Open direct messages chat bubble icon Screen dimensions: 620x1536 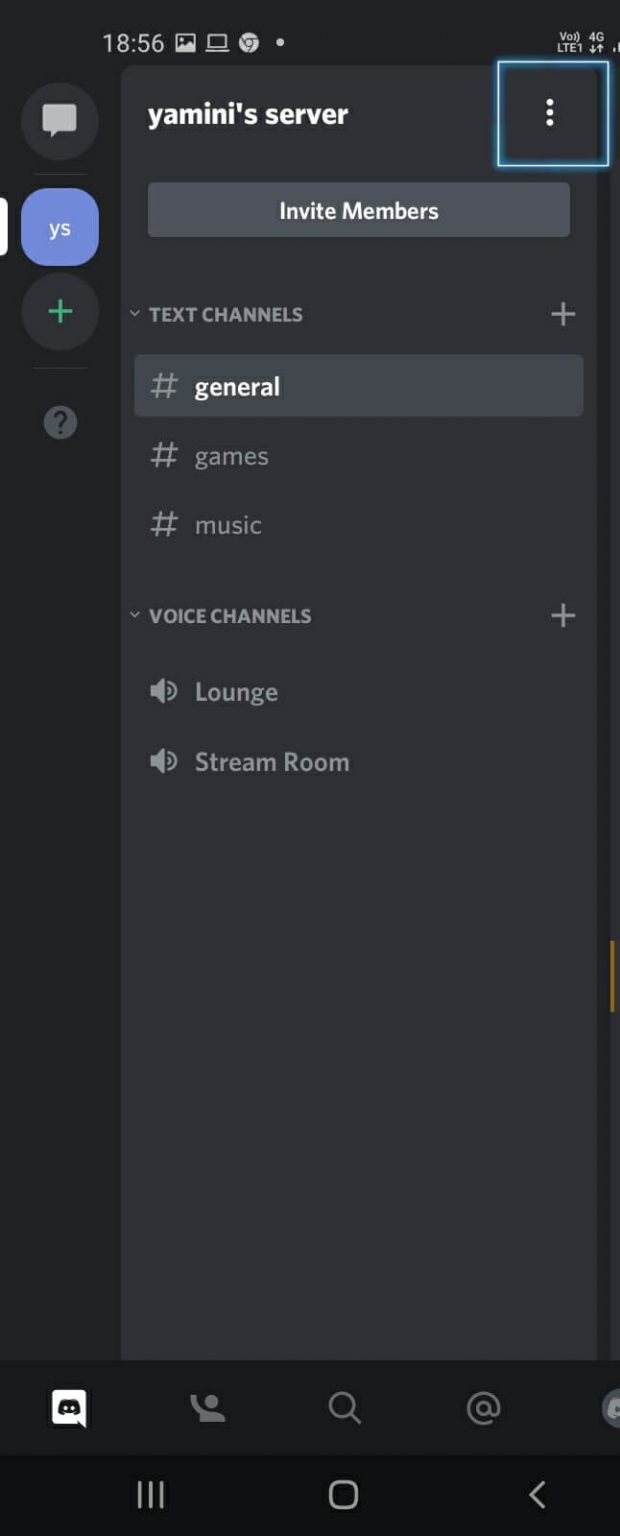pos(60,120)
